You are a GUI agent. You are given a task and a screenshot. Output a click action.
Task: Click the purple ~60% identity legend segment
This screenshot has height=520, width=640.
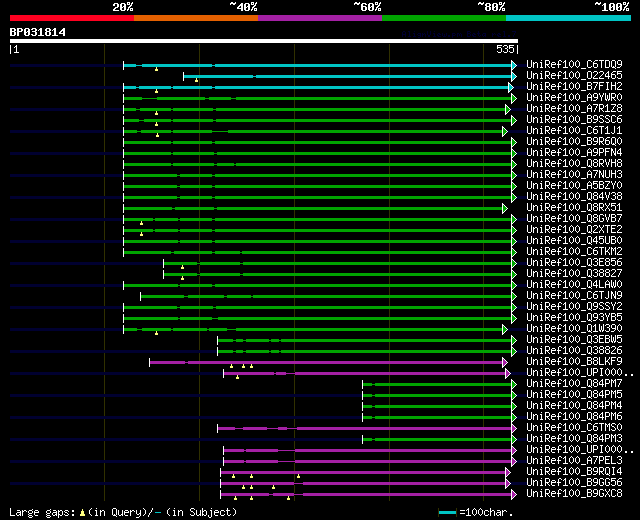[320, 18]
